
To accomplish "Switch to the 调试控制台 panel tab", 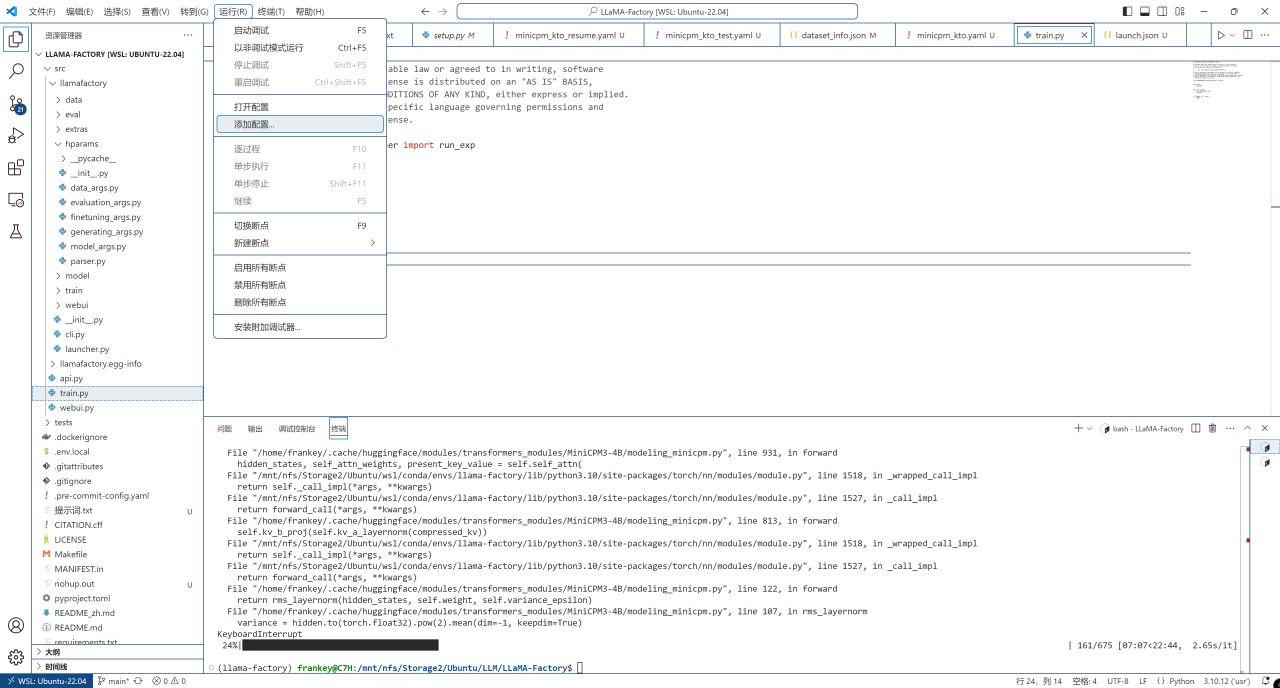I will [296, 428].
